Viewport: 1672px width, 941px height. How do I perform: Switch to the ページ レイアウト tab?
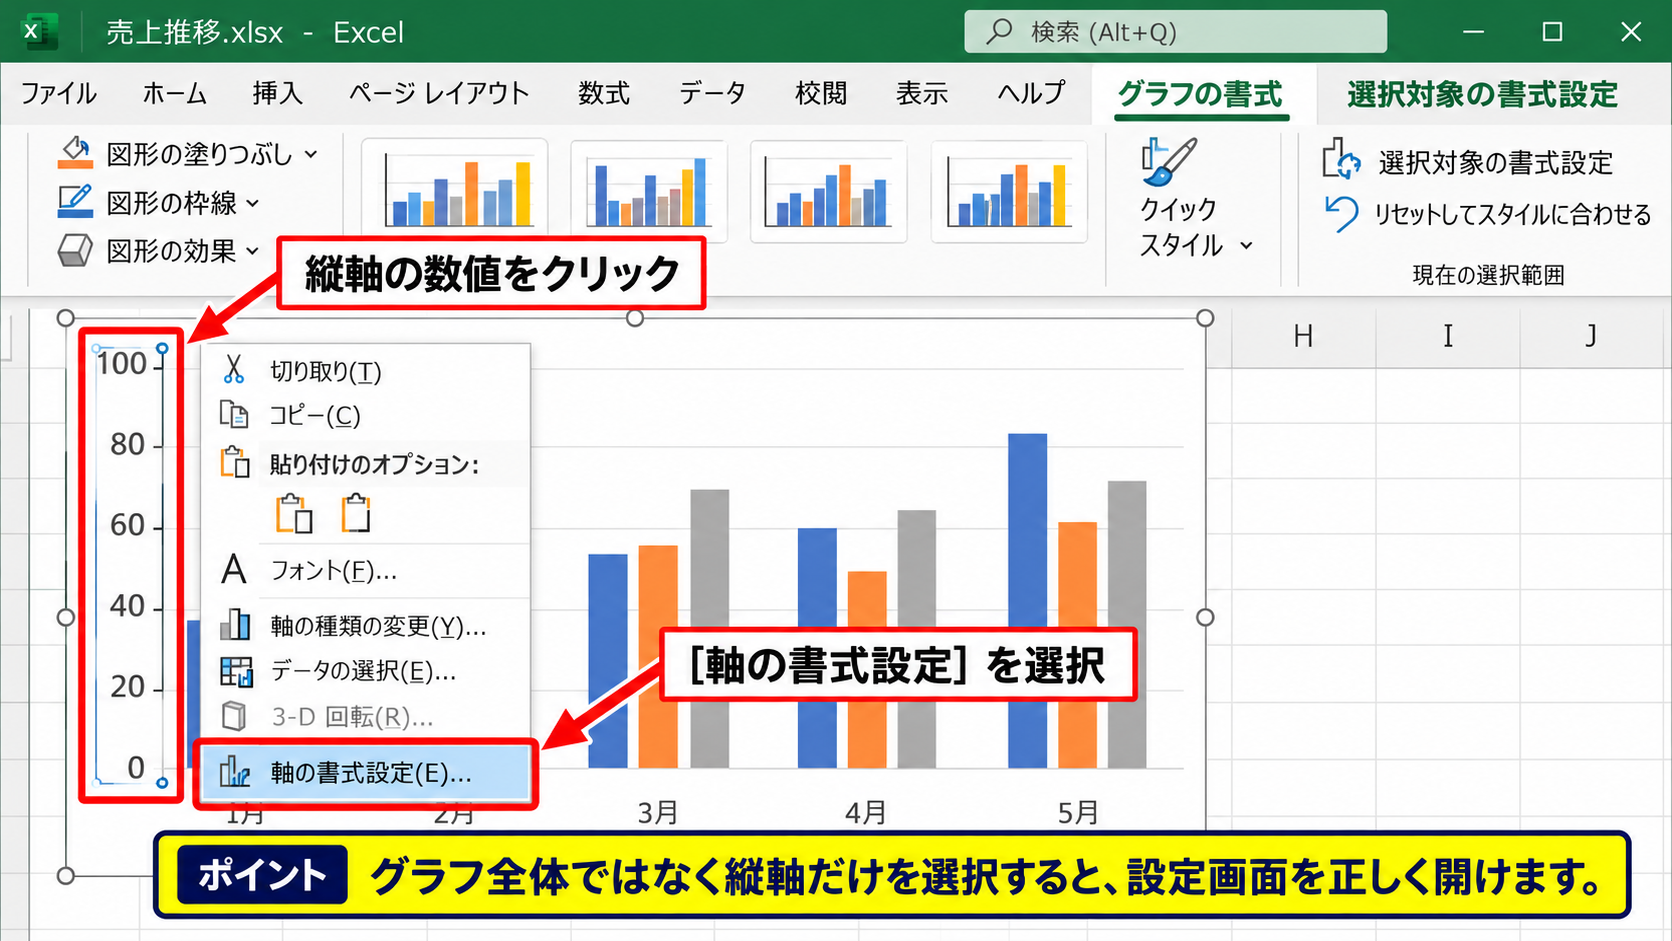coord(439,94)
